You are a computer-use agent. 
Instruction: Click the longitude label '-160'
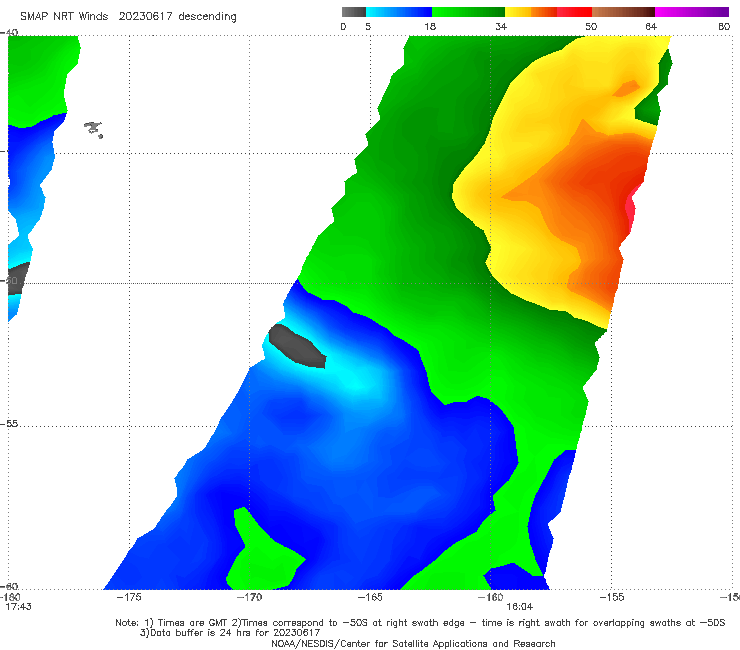tap(490, 597)
